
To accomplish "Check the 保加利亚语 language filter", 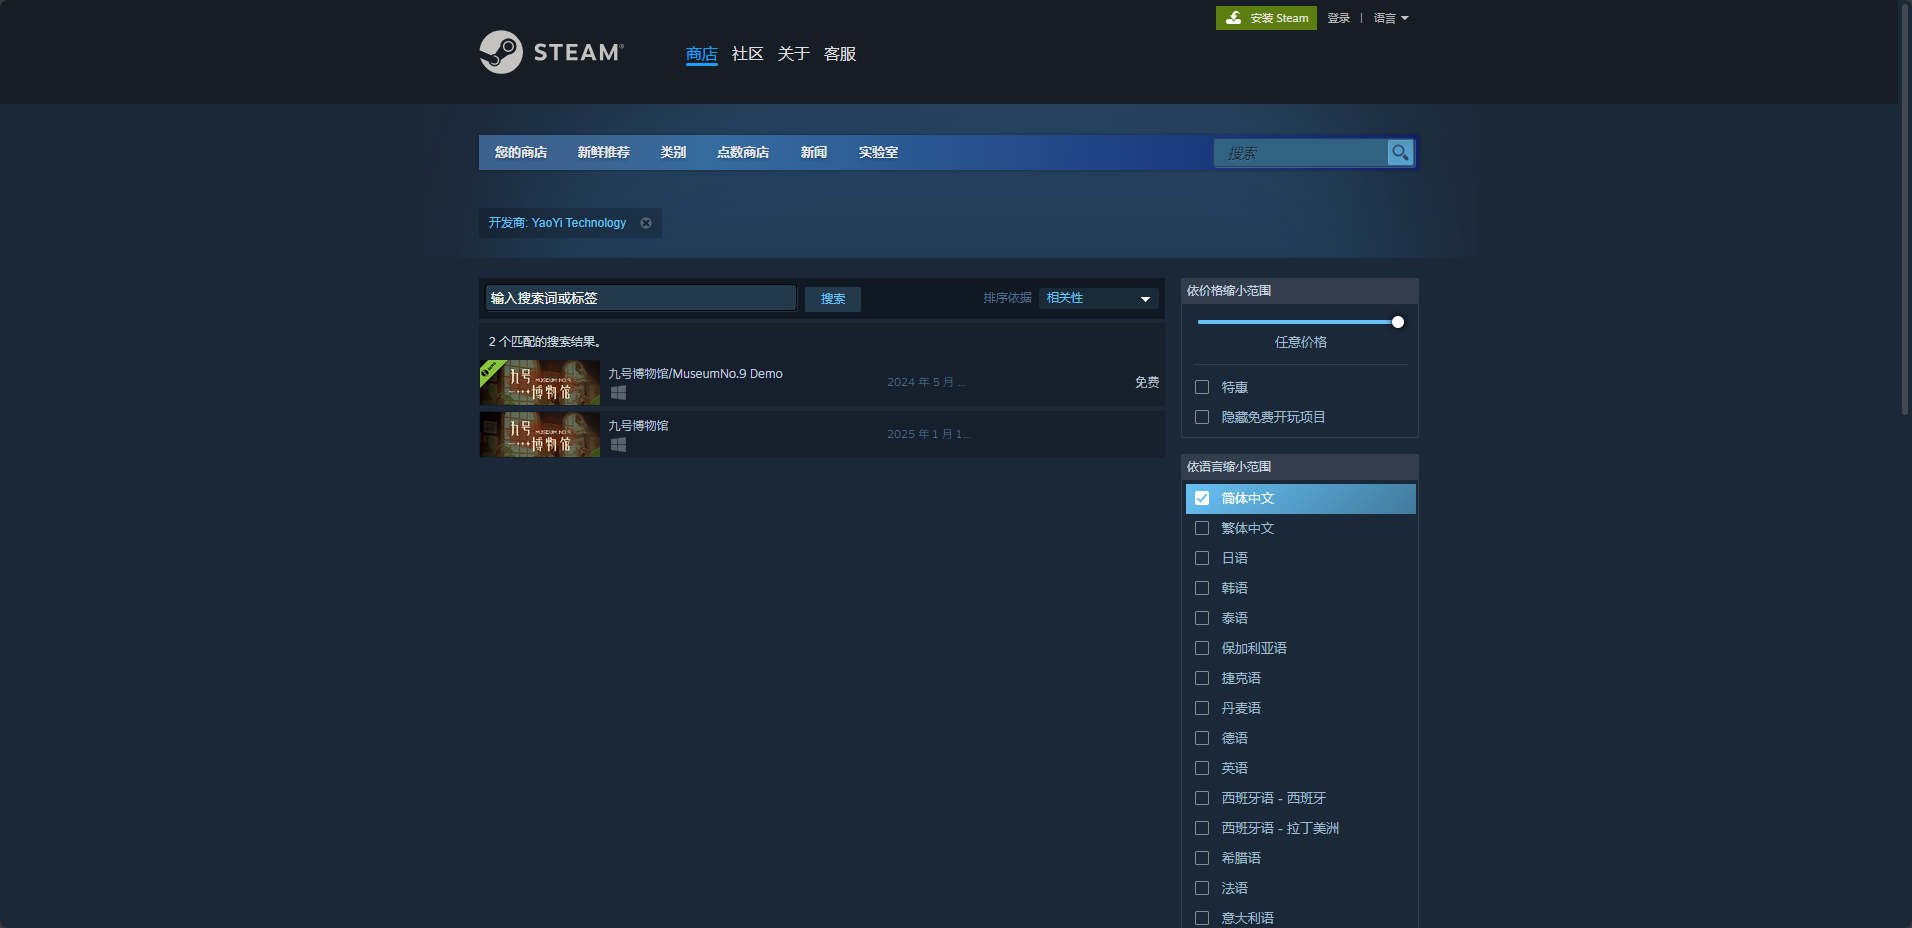I will pyautogui.click(x=1202, y=648).
